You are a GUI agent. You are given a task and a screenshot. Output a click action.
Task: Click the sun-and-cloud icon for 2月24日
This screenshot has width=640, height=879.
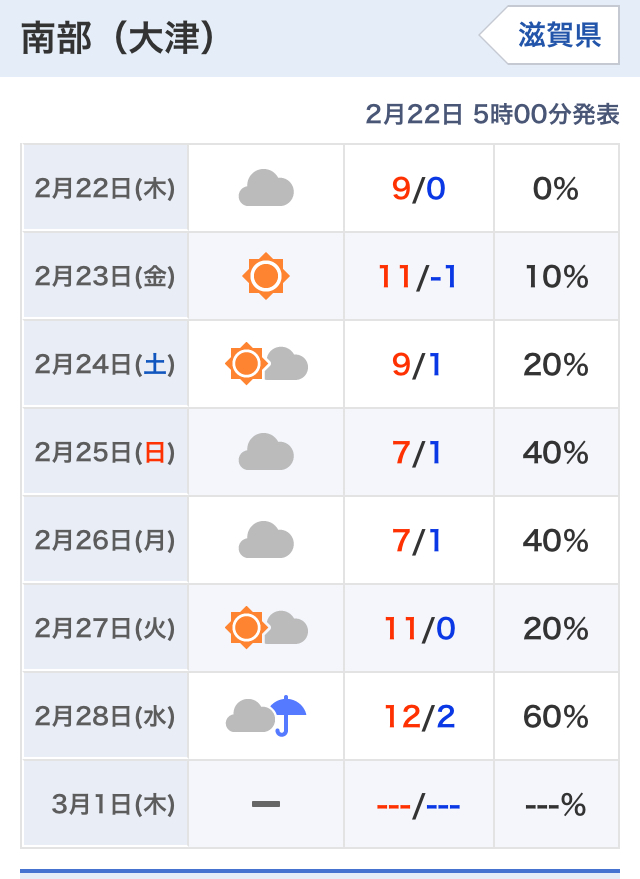tap(266, 364)
